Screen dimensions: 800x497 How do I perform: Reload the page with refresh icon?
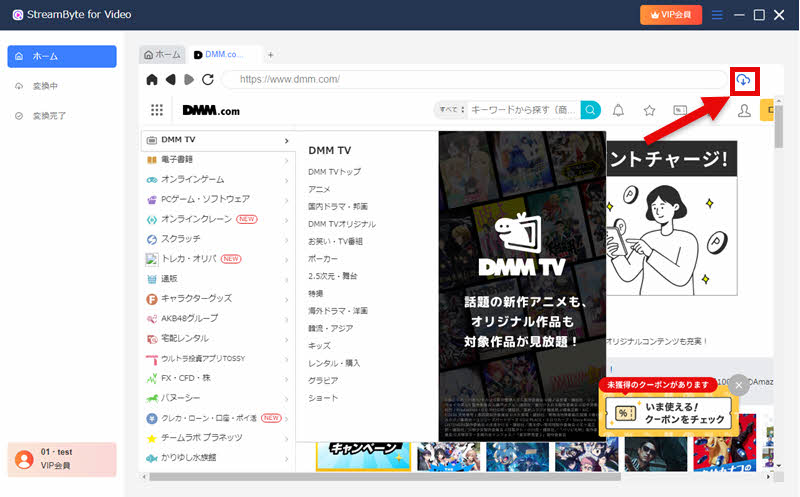208,80
